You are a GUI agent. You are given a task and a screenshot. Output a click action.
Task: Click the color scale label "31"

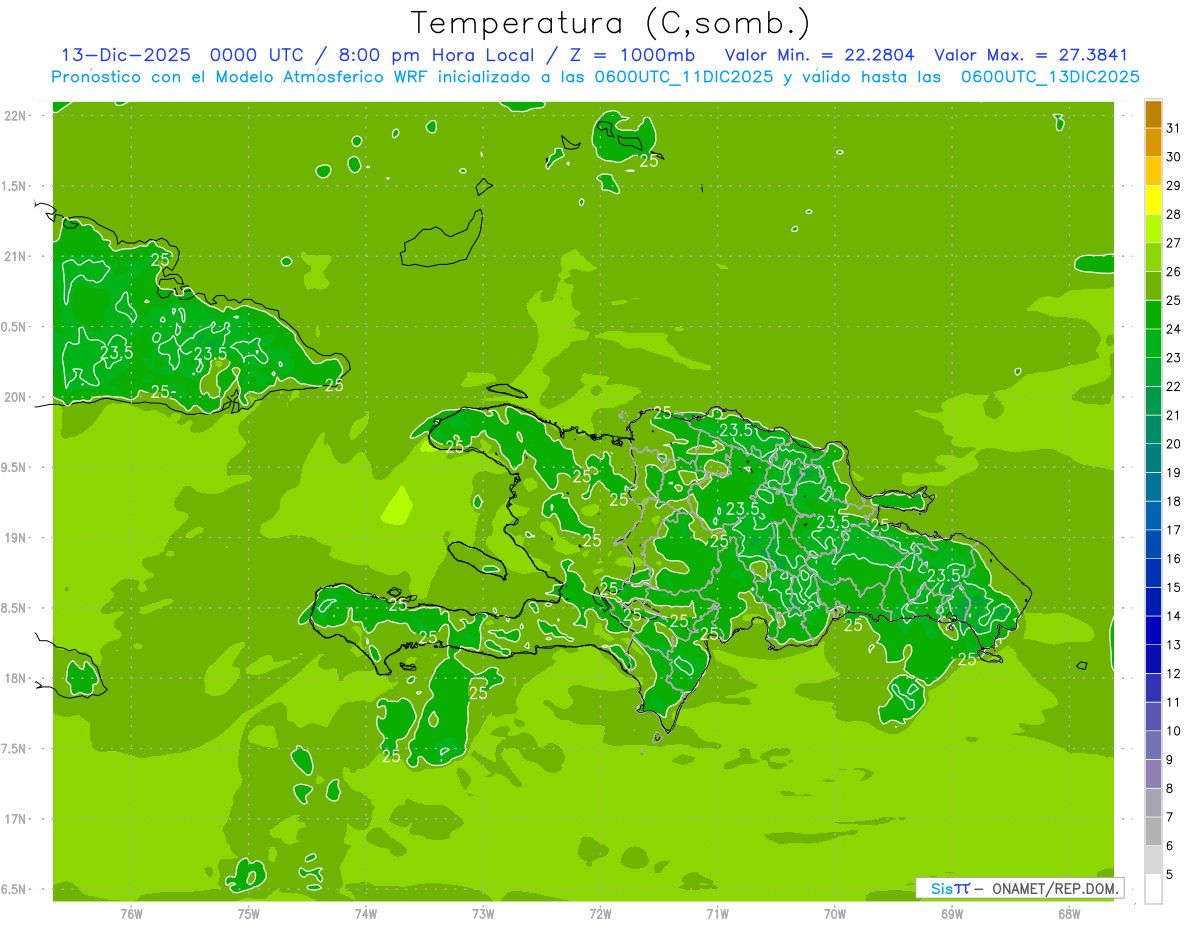click(1173, 128)
